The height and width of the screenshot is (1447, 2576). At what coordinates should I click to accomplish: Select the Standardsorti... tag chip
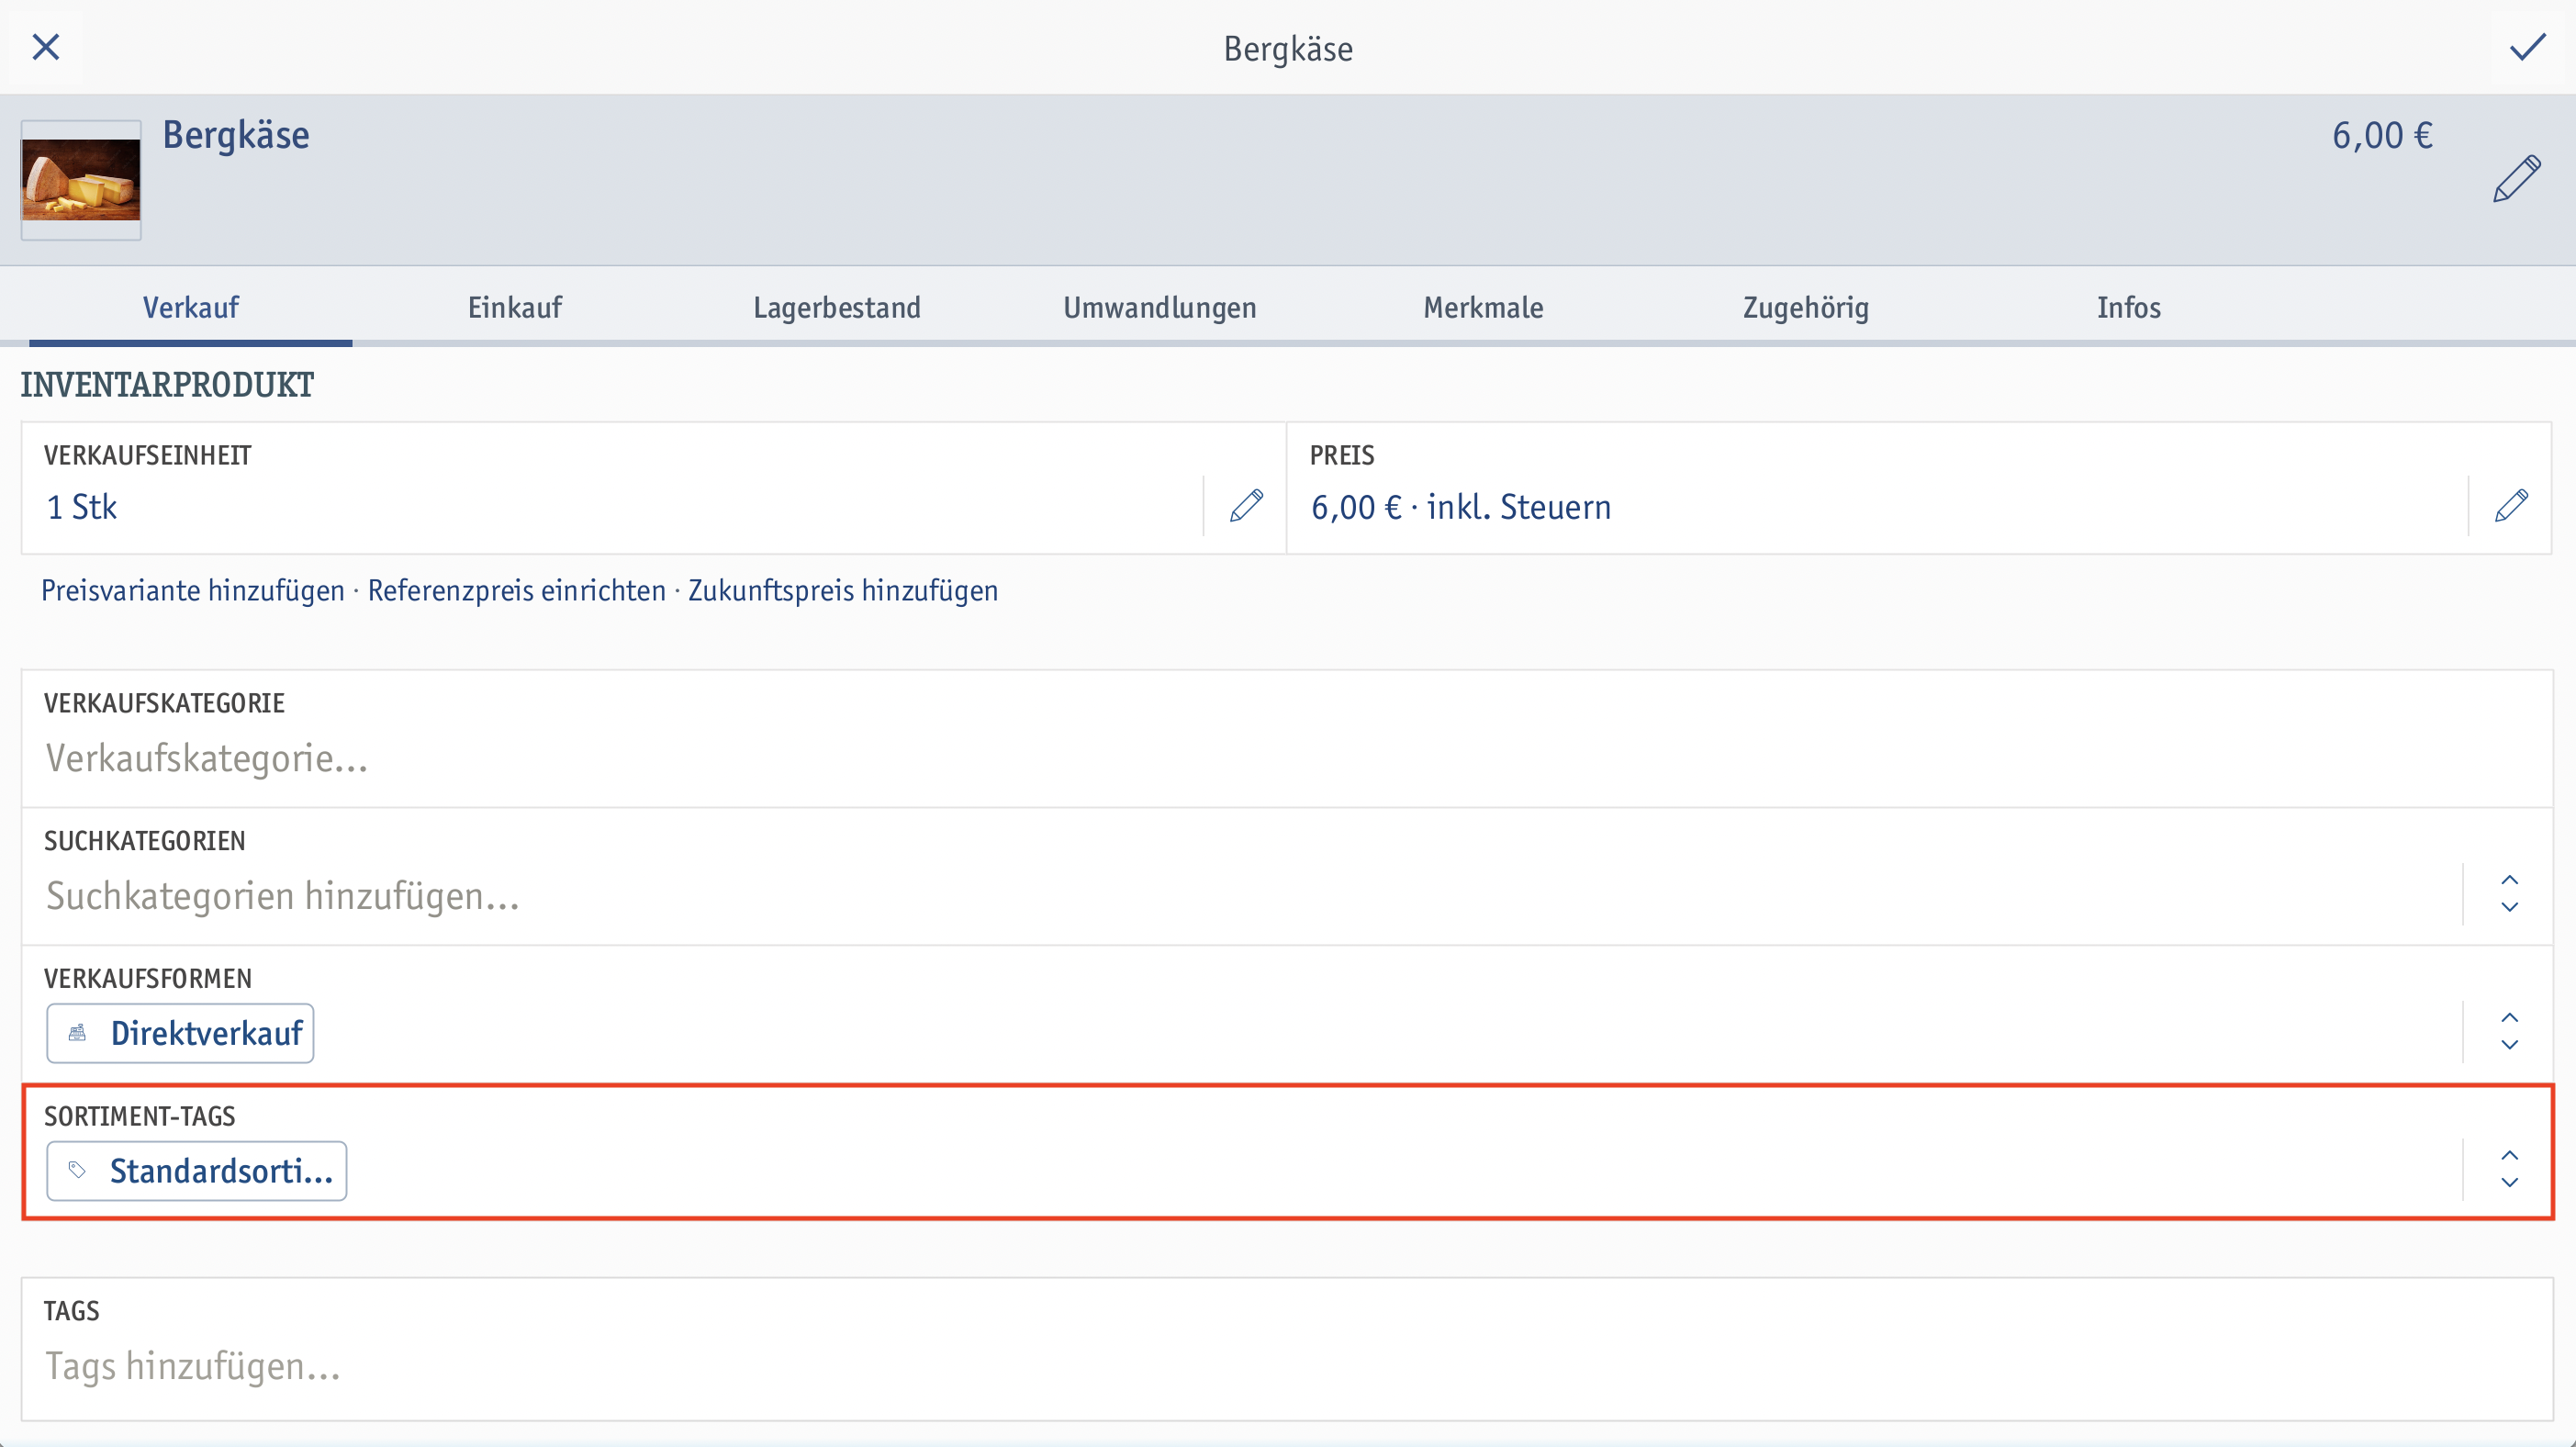pyautogui.click(x=197, y=1171)
